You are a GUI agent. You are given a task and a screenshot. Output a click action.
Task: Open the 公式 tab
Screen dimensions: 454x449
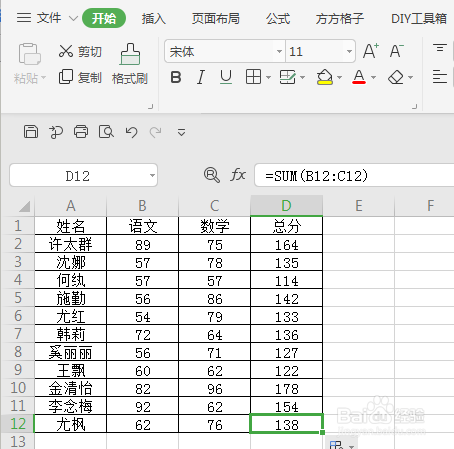(x=278, y=19)
